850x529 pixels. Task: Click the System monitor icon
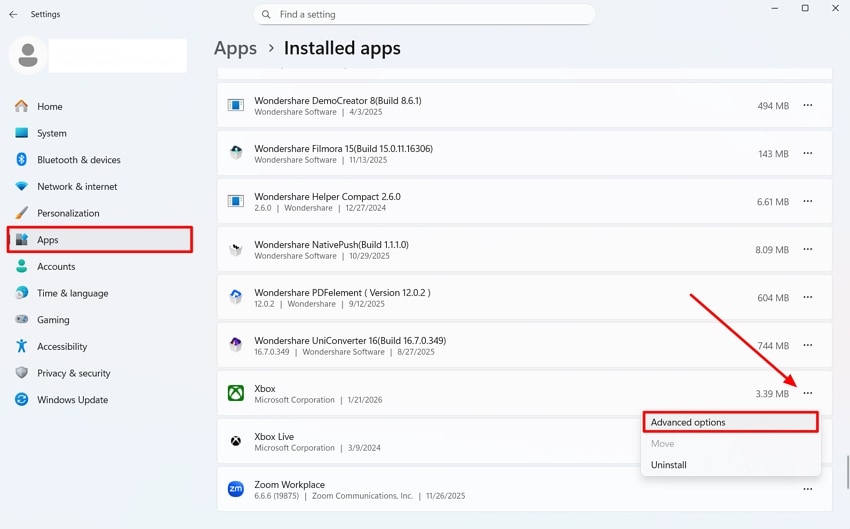tap(22, 133)
